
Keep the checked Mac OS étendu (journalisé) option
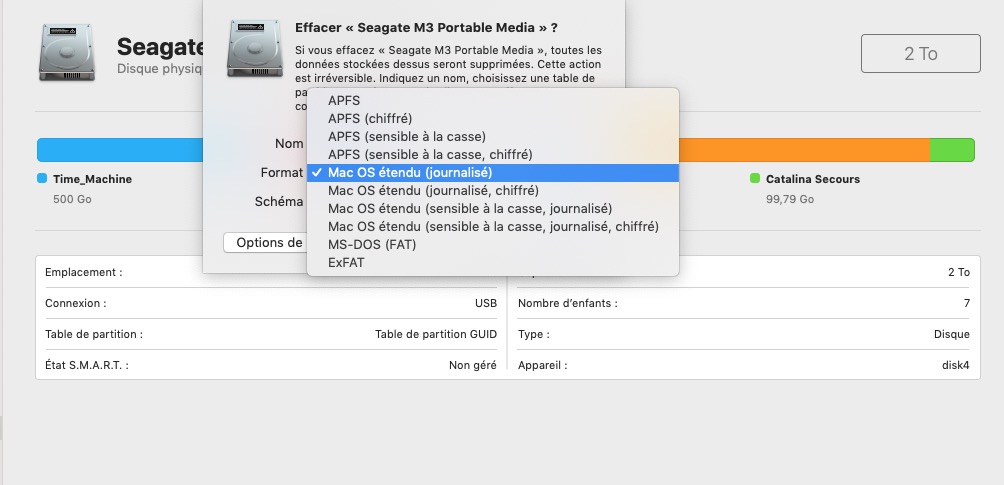click(410, 173)
